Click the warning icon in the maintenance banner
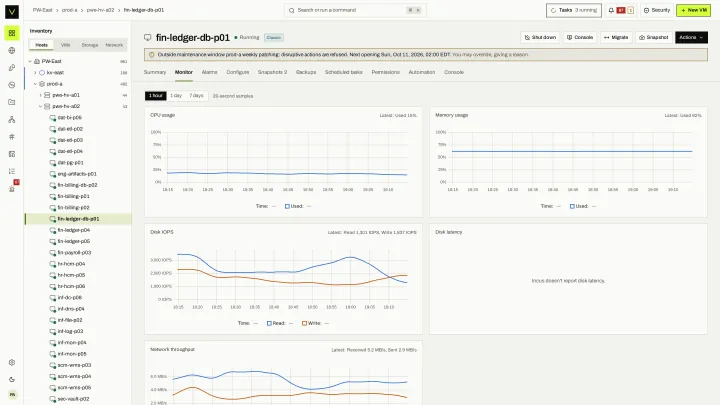This screenshot has height=405, width=720. (x=152, y=55)
